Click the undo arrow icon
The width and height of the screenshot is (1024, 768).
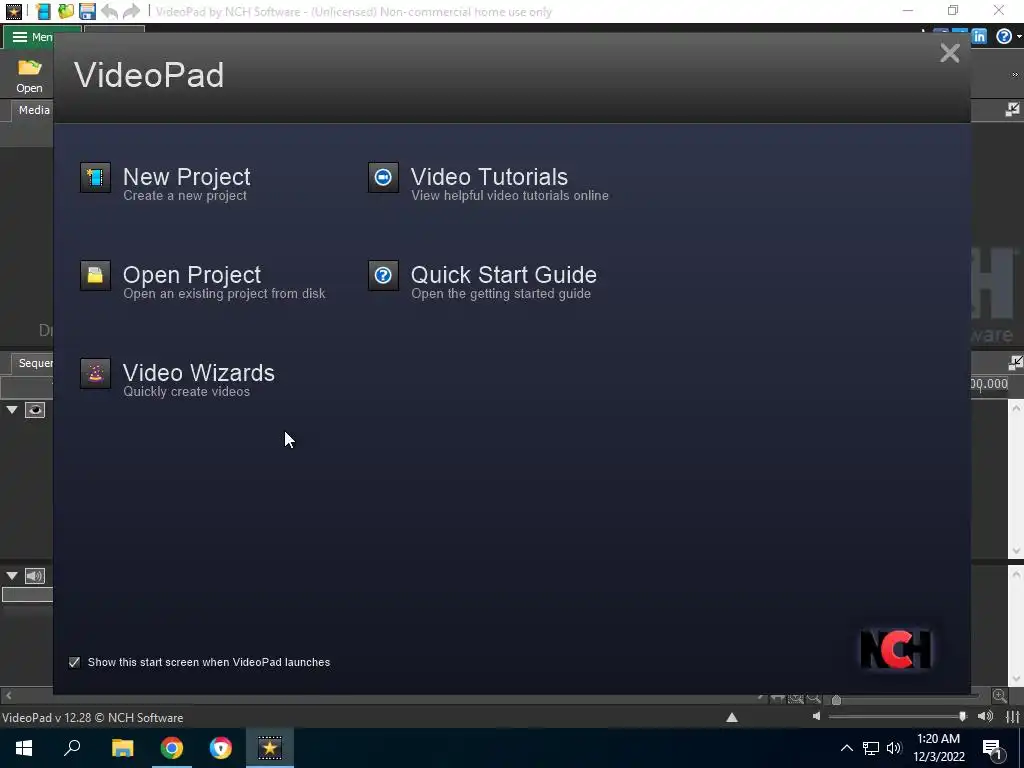(109, 11)
